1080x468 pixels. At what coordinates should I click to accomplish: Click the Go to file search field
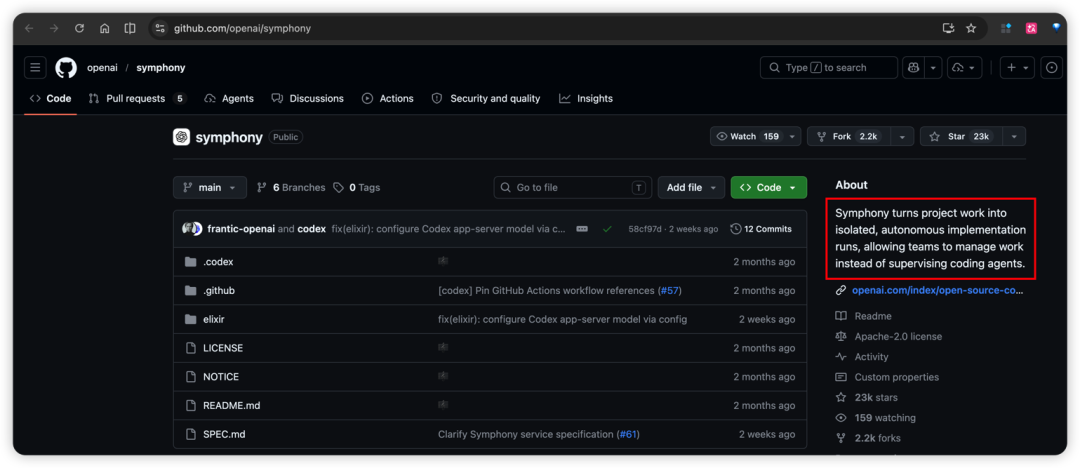pos(572,187)
